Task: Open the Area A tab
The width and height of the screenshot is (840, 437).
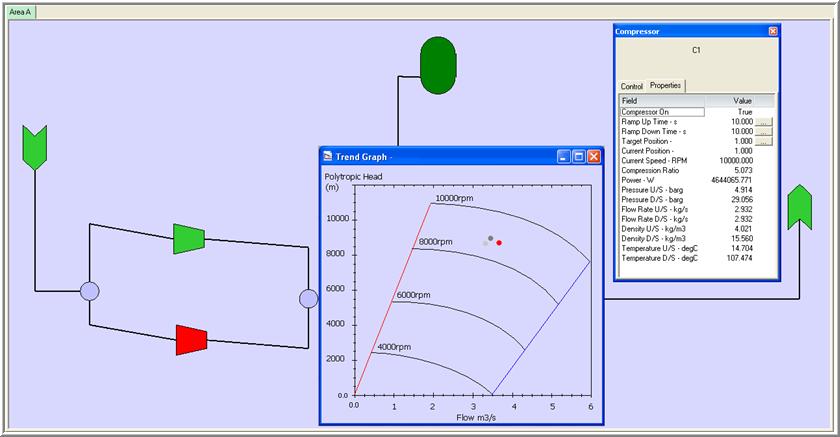Action: click(x=20, y=12)
